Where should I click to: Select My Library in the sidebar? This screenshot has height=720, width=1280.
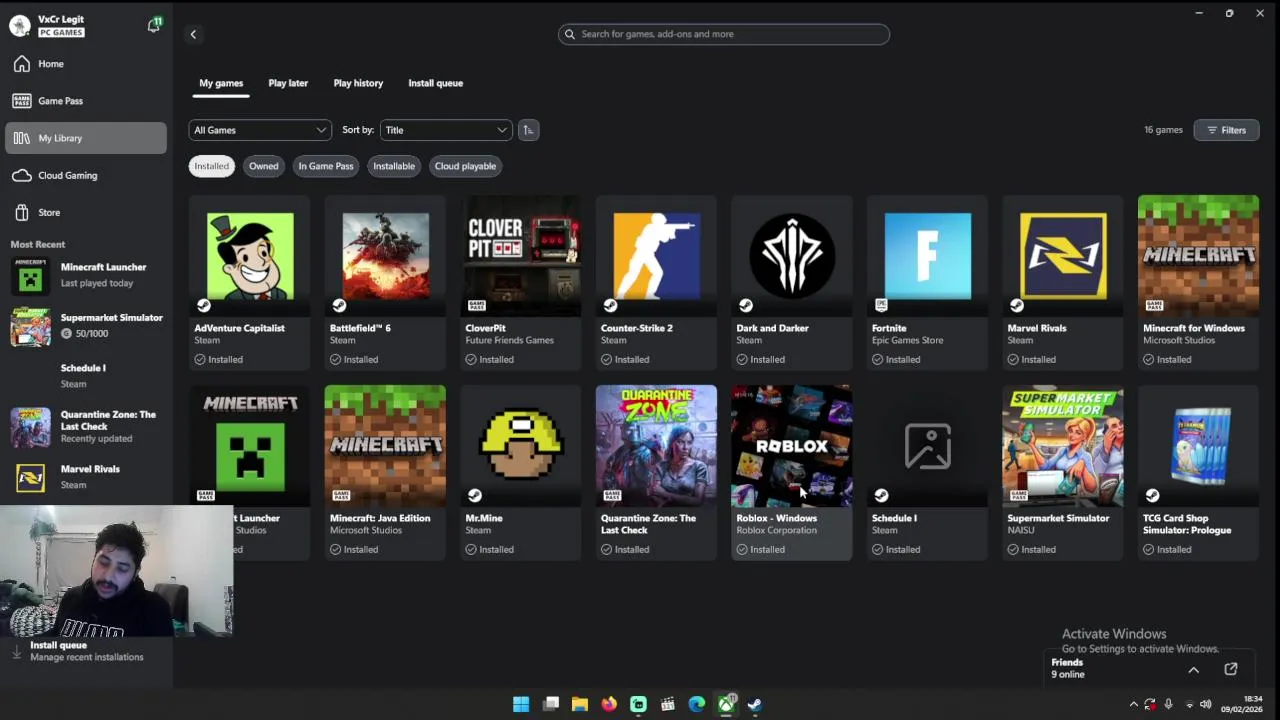86,138
